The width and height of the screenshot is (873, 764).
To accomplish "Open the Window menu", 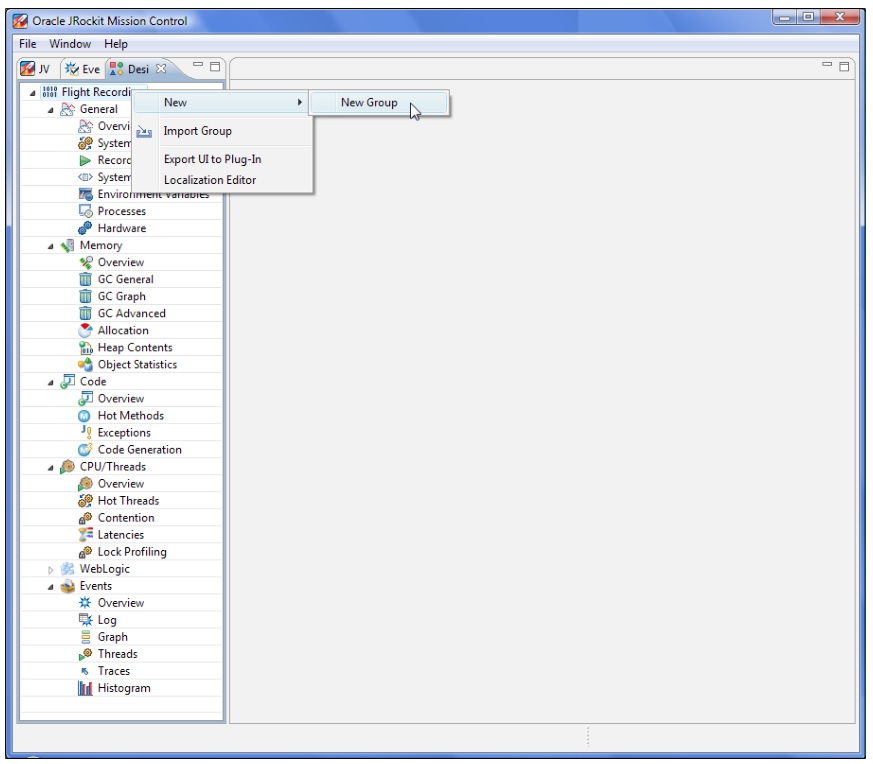I will coord(70,44).
